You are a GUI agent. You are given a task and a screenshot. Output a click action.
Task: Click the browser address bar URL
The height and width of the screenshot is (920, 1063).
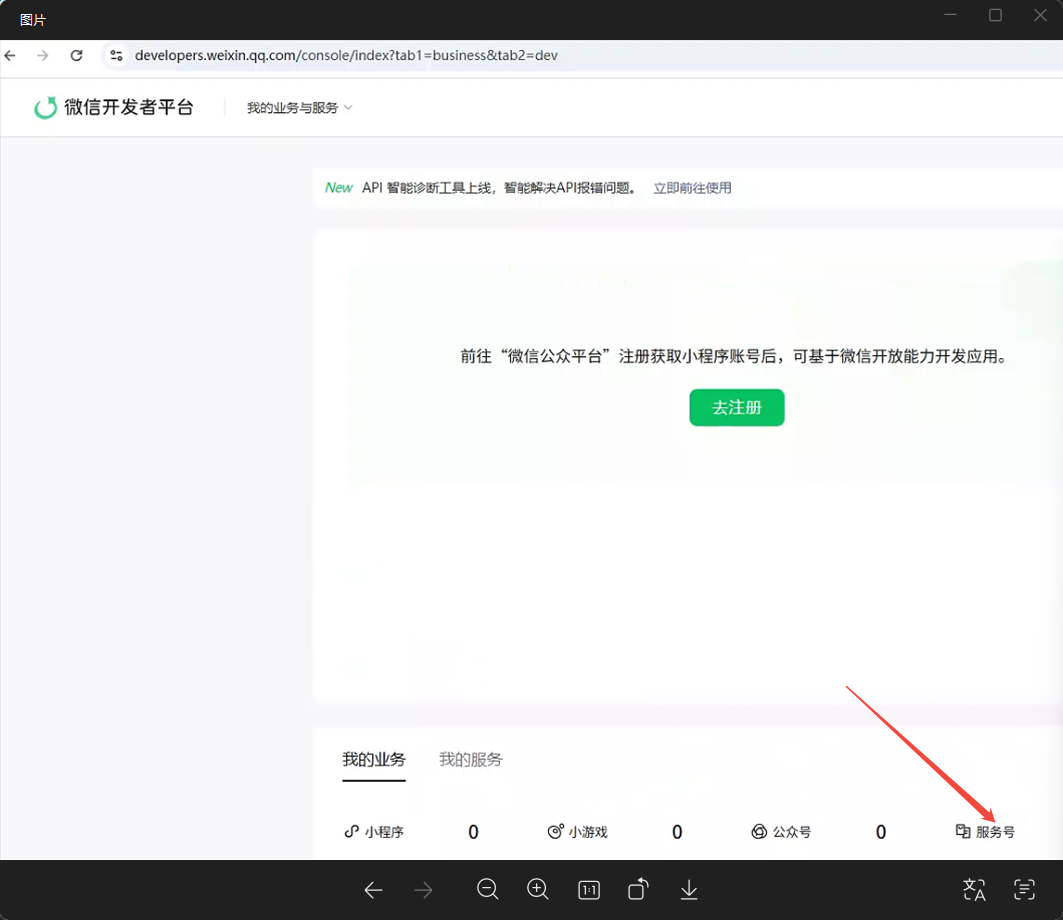(346, 56)
